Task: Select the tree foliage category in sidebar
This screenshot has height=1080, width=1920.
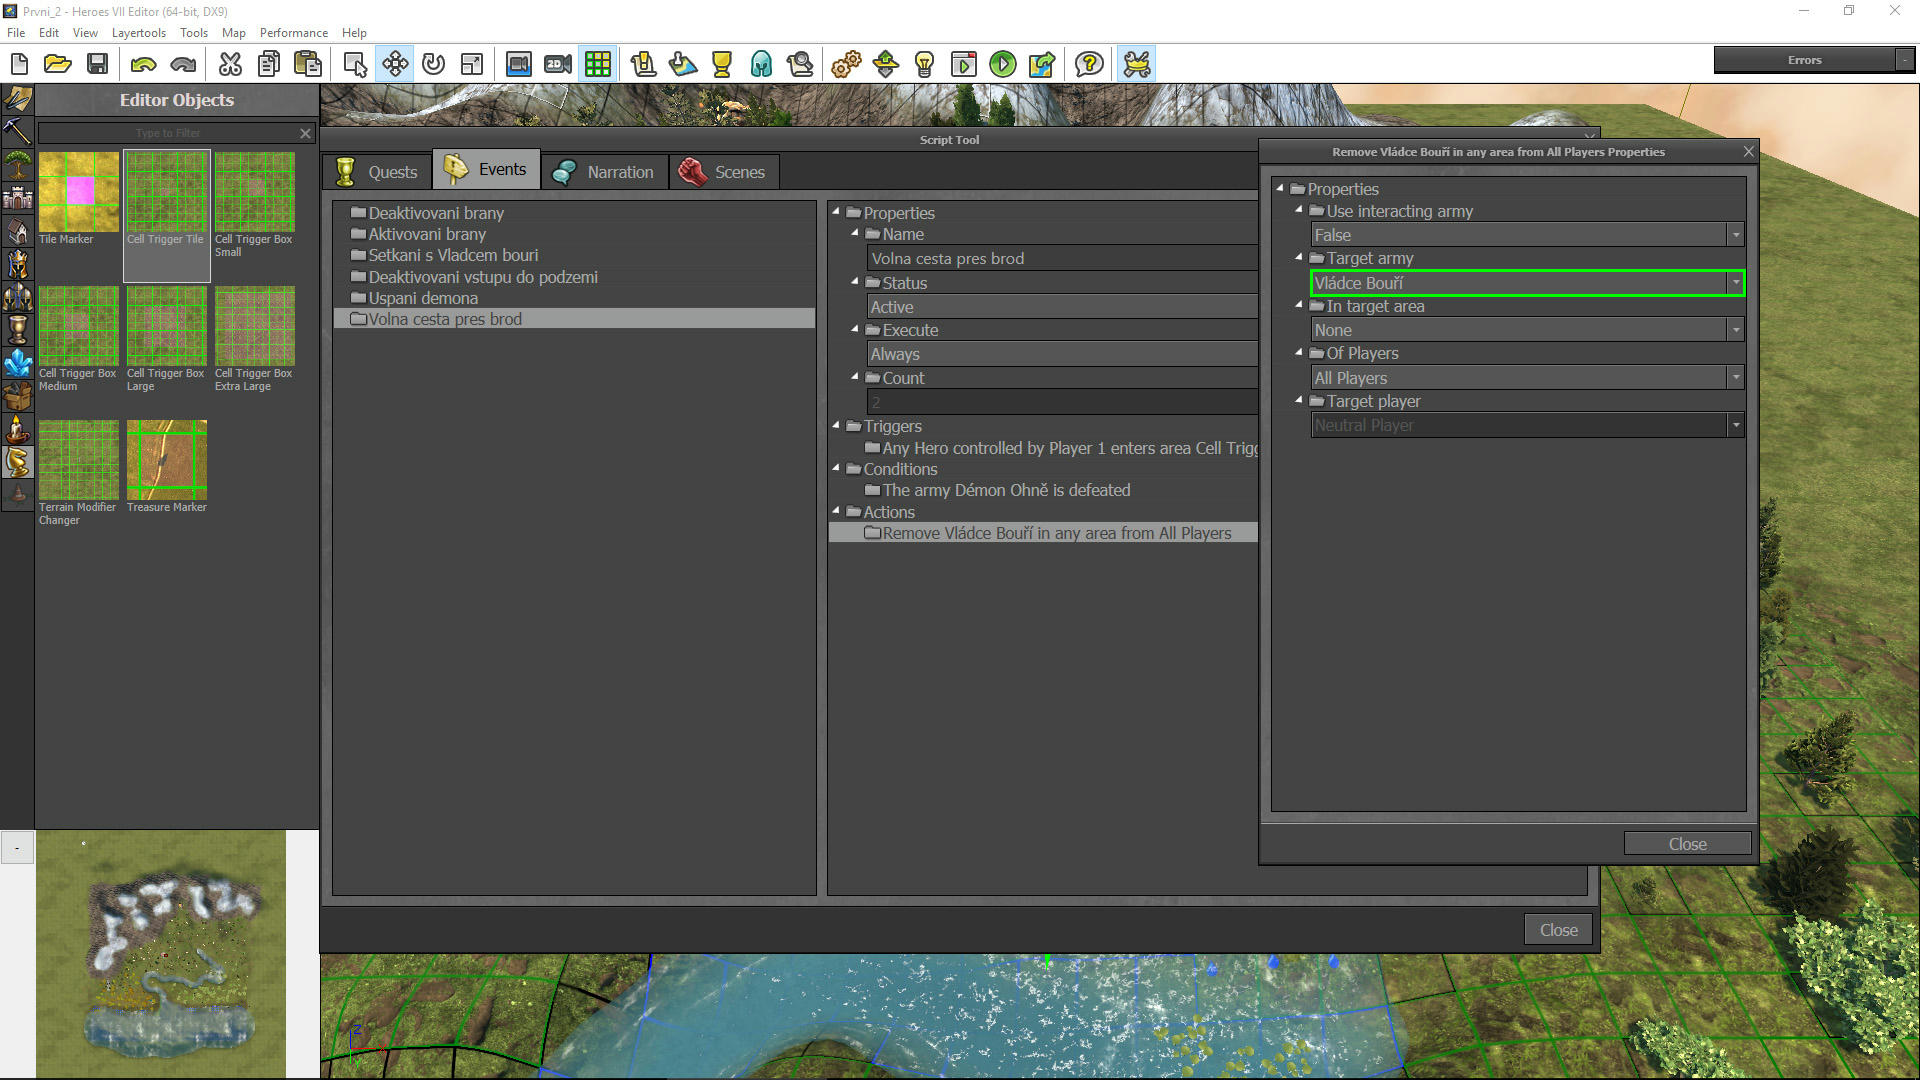Action: point(17,164)
